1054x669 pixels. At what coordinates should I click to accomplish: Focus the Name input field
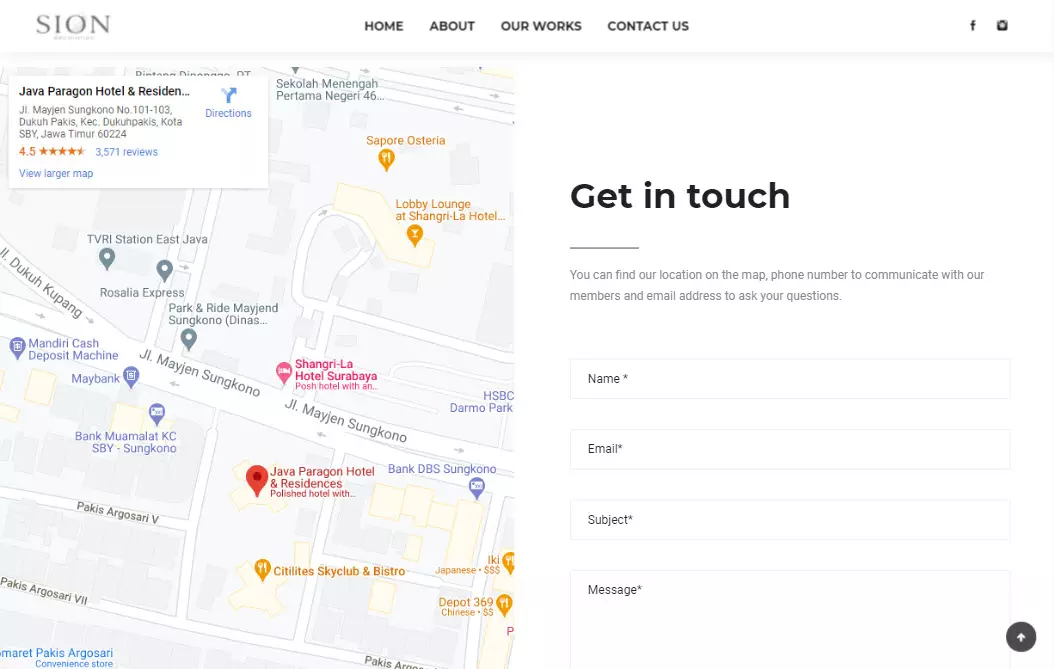[790, 379]
